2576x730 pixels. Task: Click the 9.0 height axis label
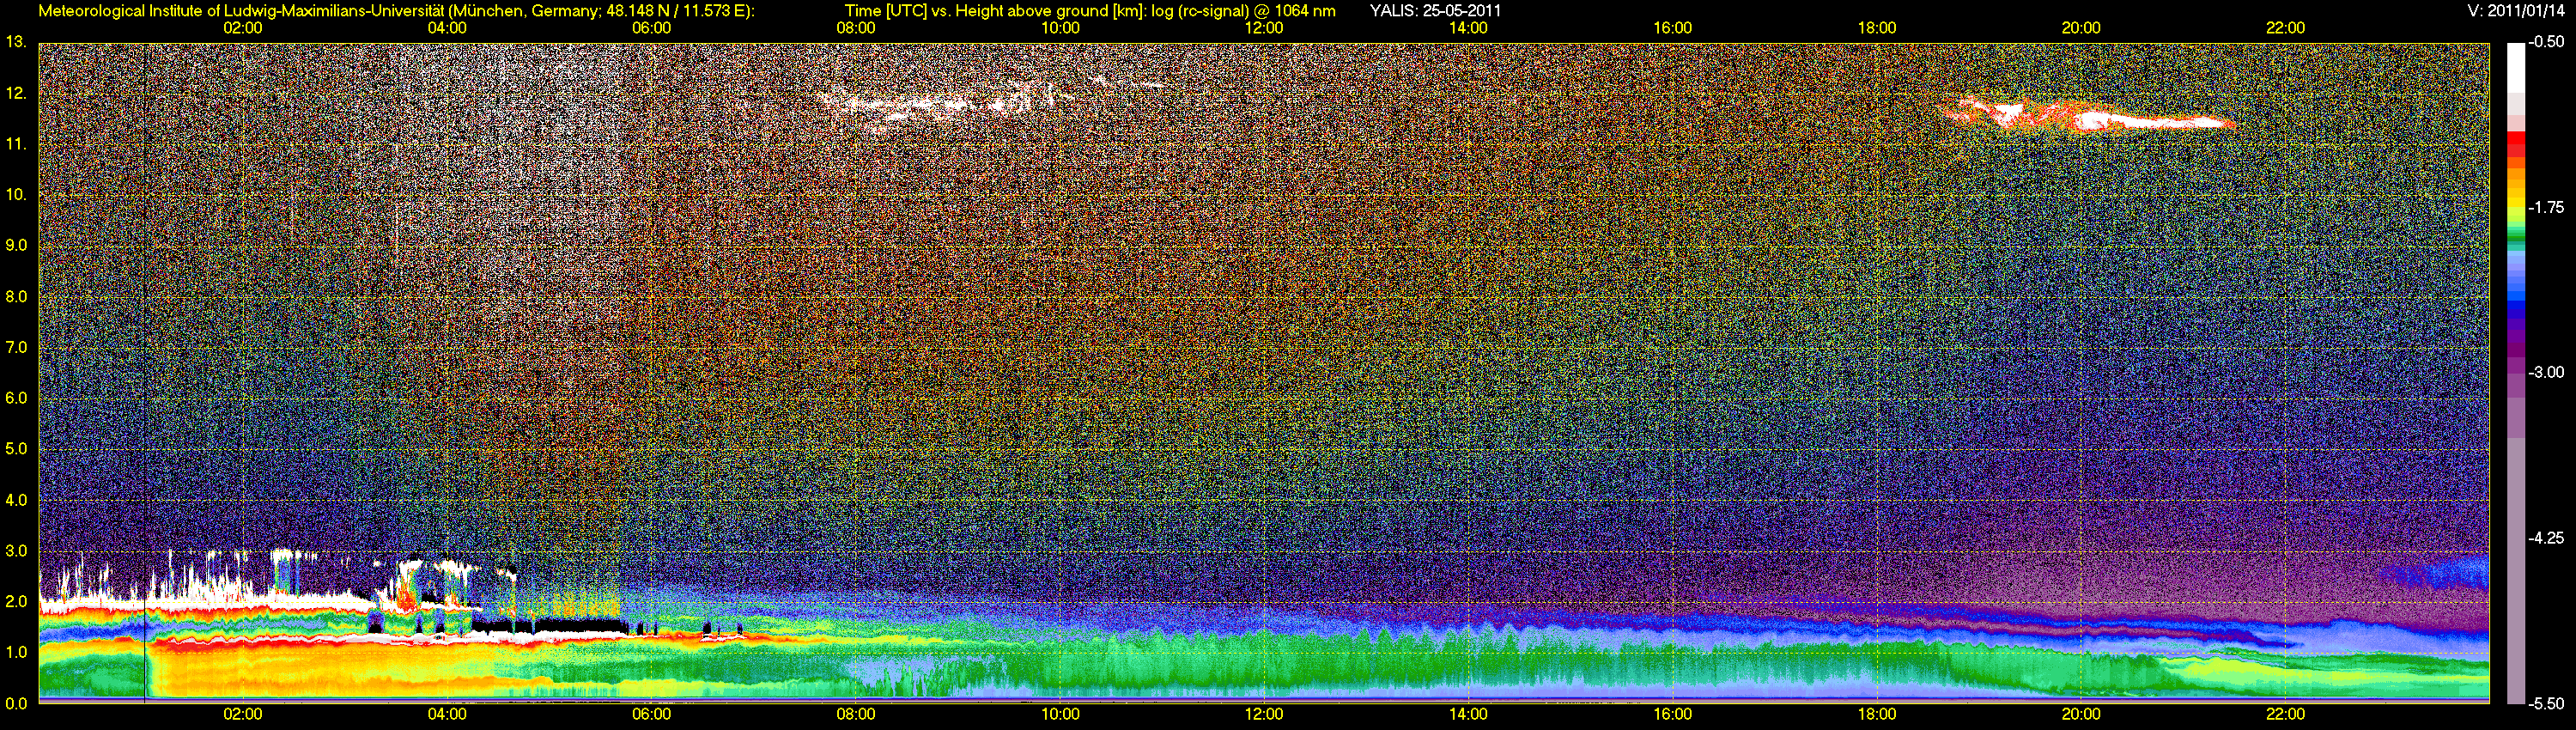[x=16, y=245]
